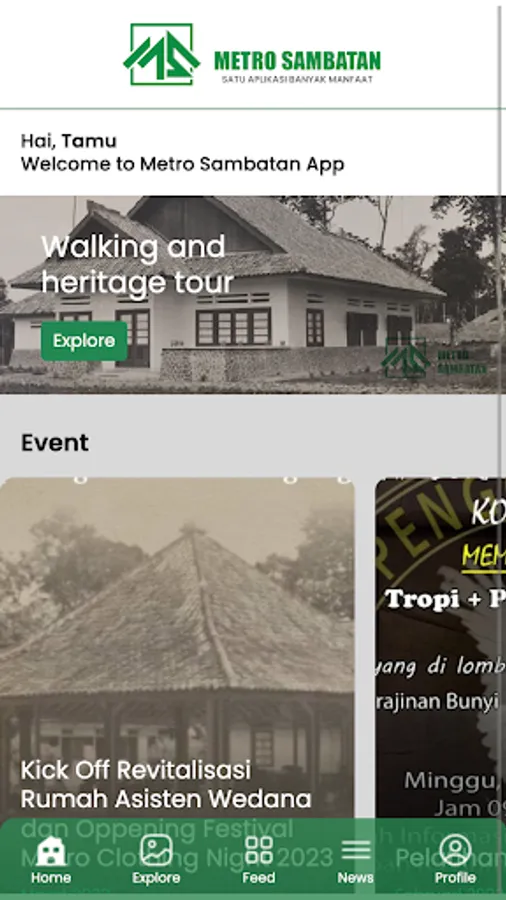Image resolution: width=506 pixels, height=900 pixels.
Task: Open the Explore picture icon
Action: (156, 850)
